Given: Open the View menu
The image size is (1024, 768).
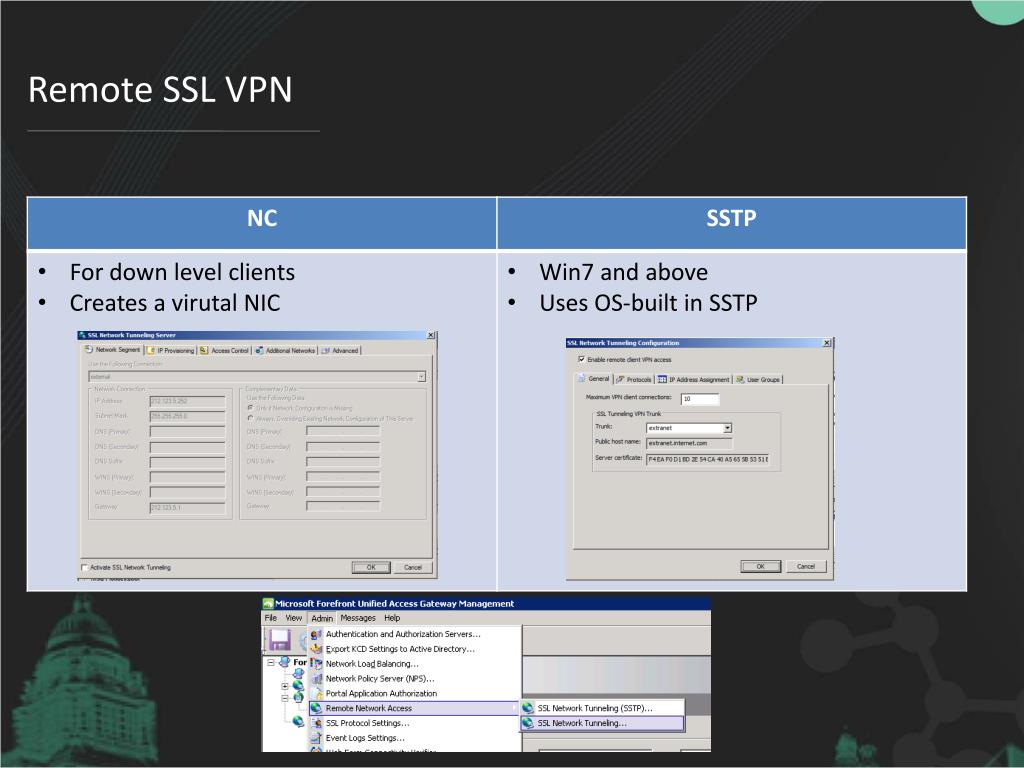Looking at the screenshot, I should pyautogui.click(x=294, y=618).
